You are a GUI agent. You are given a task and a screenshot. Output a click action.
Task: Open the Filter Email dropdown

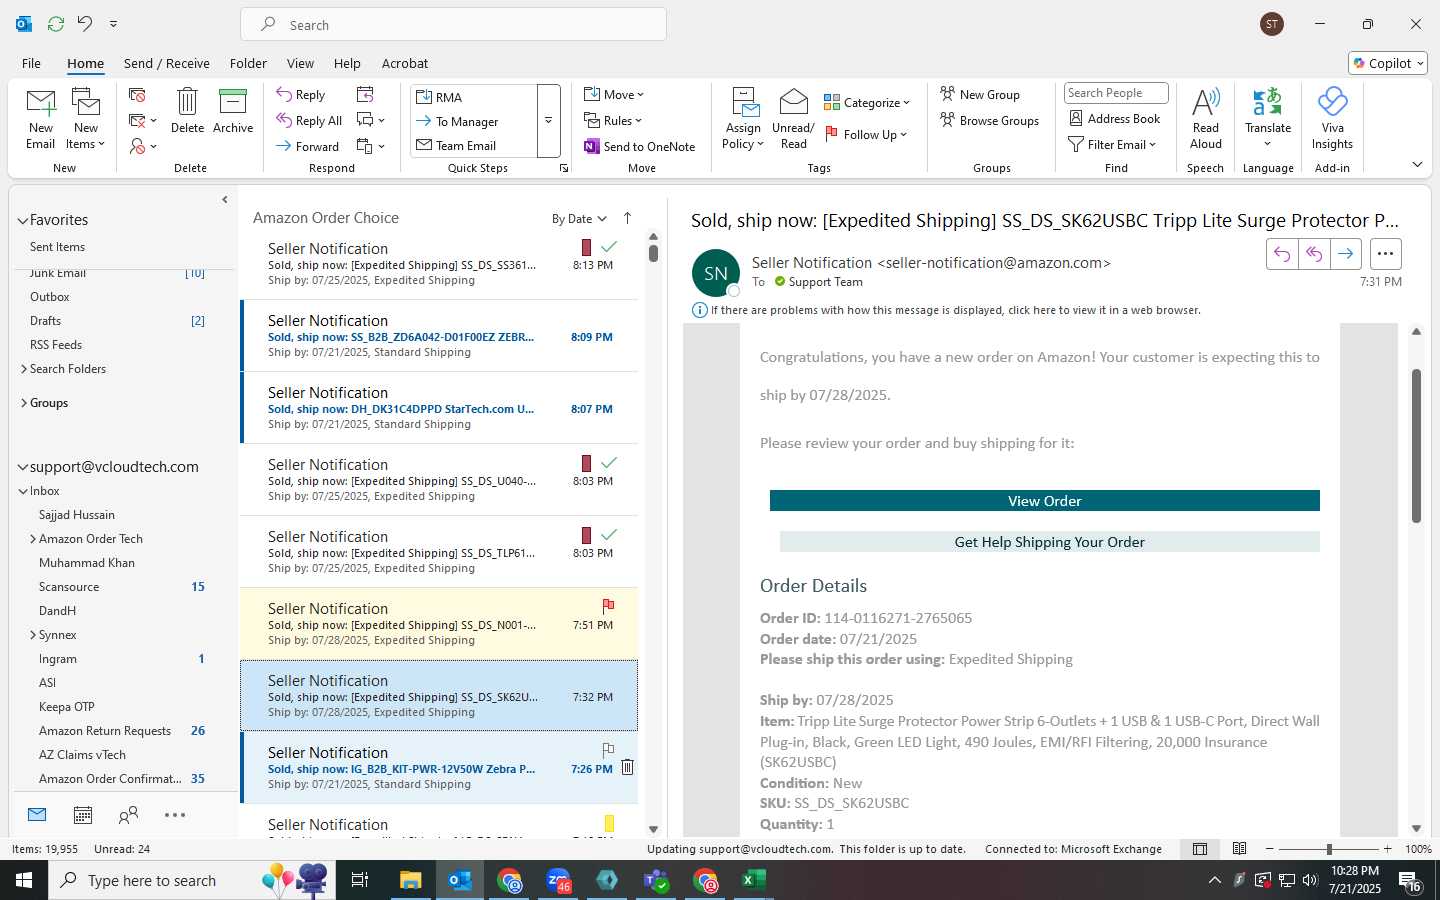[1112, 144]
